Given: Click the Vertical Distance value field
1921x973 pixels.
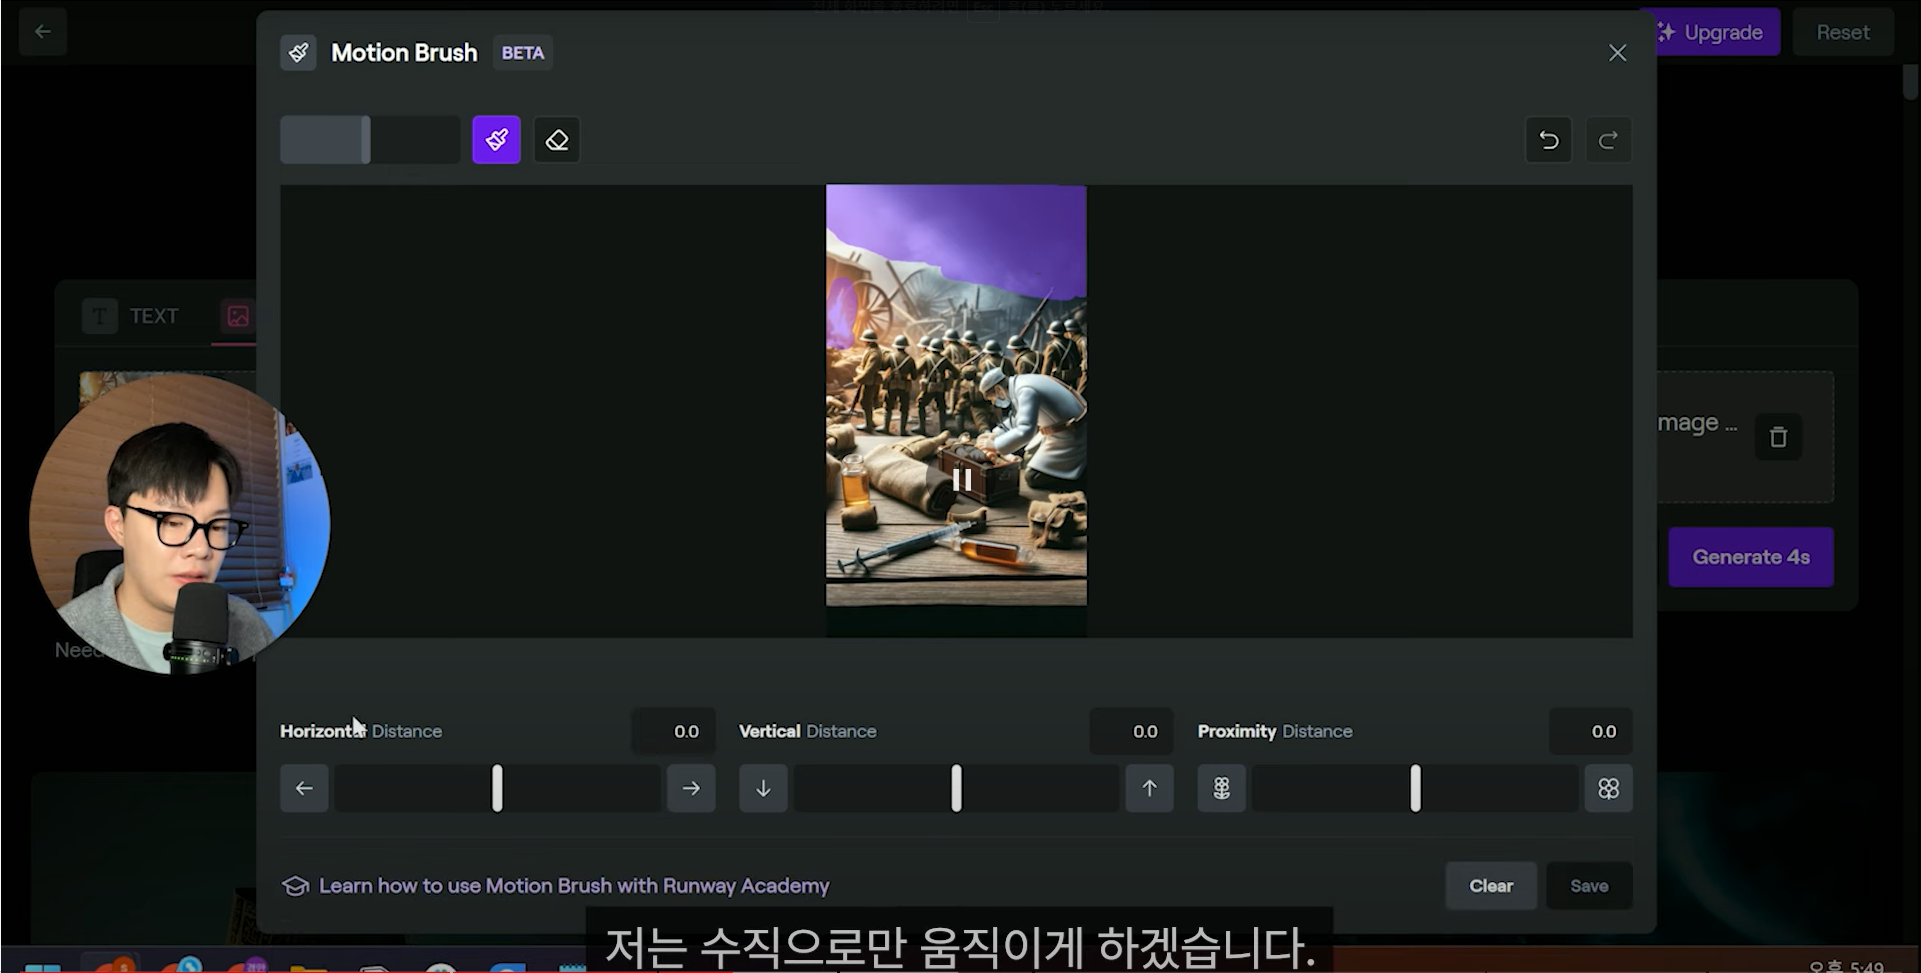Looking at the screenshot, I should click(x=1132, y=731).
